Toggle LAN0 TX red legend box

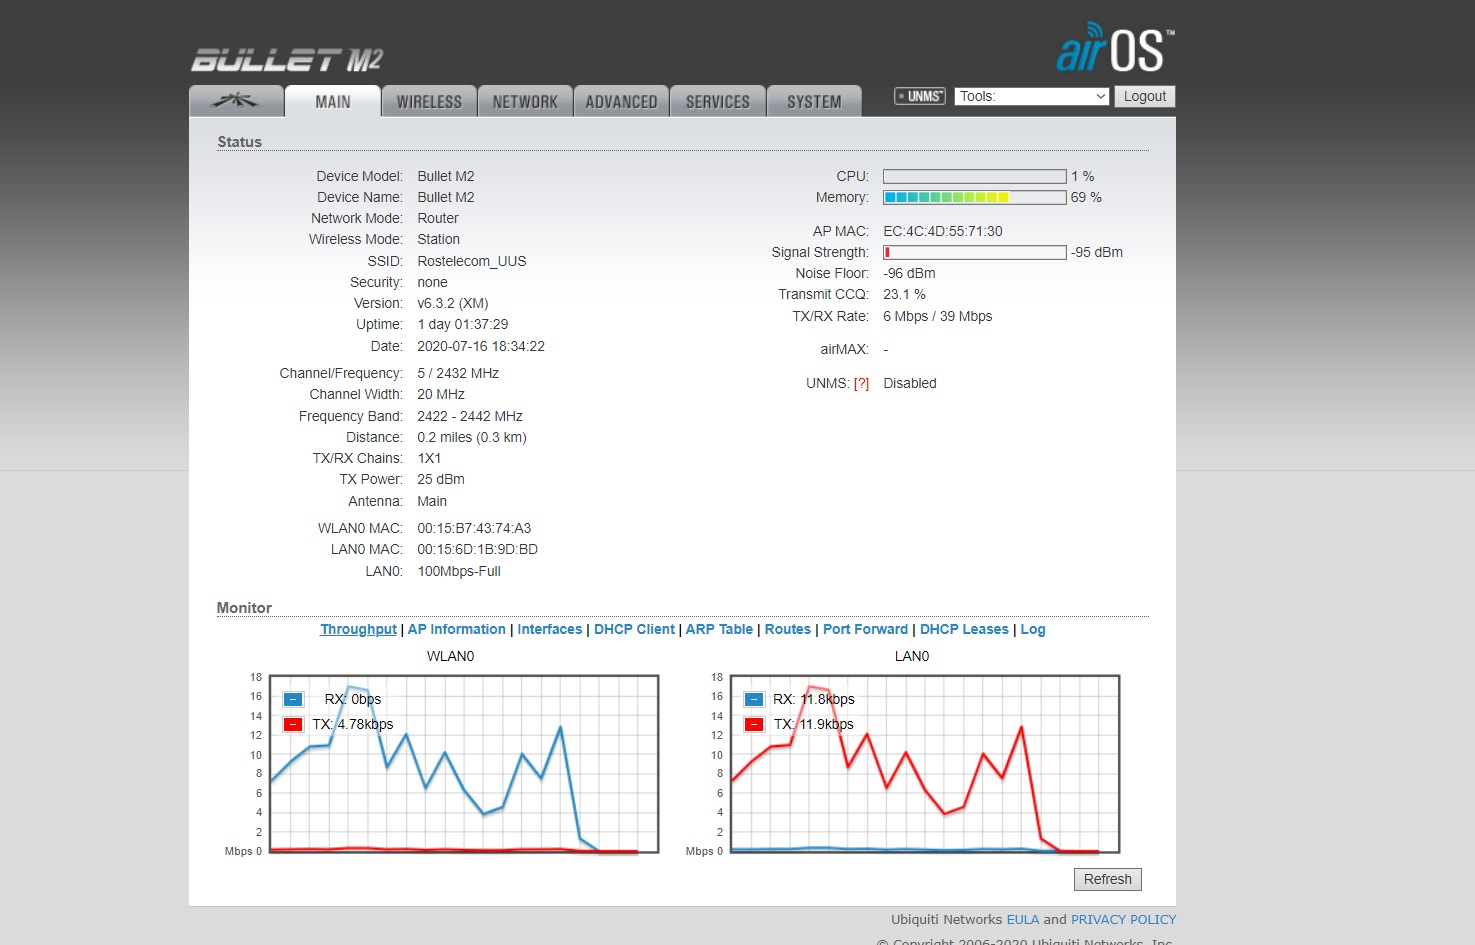pyautogui.click(x=754, y=724)
